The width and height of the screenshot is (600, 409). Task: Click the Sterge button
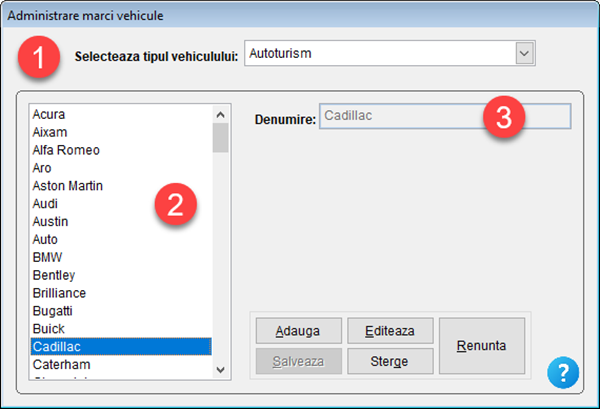pos(390,361)
